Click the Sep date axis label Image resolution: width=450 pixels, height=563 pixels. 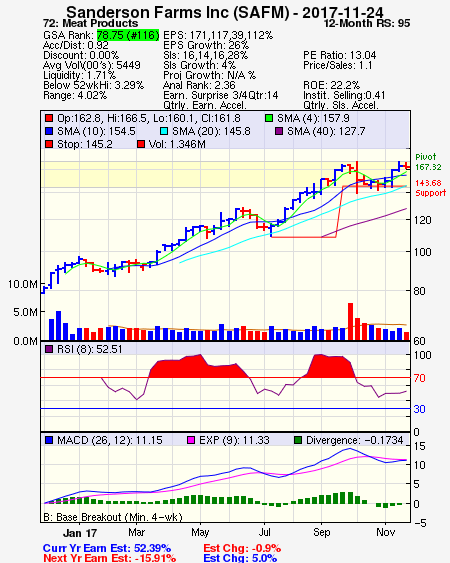[x=321, y=532]
